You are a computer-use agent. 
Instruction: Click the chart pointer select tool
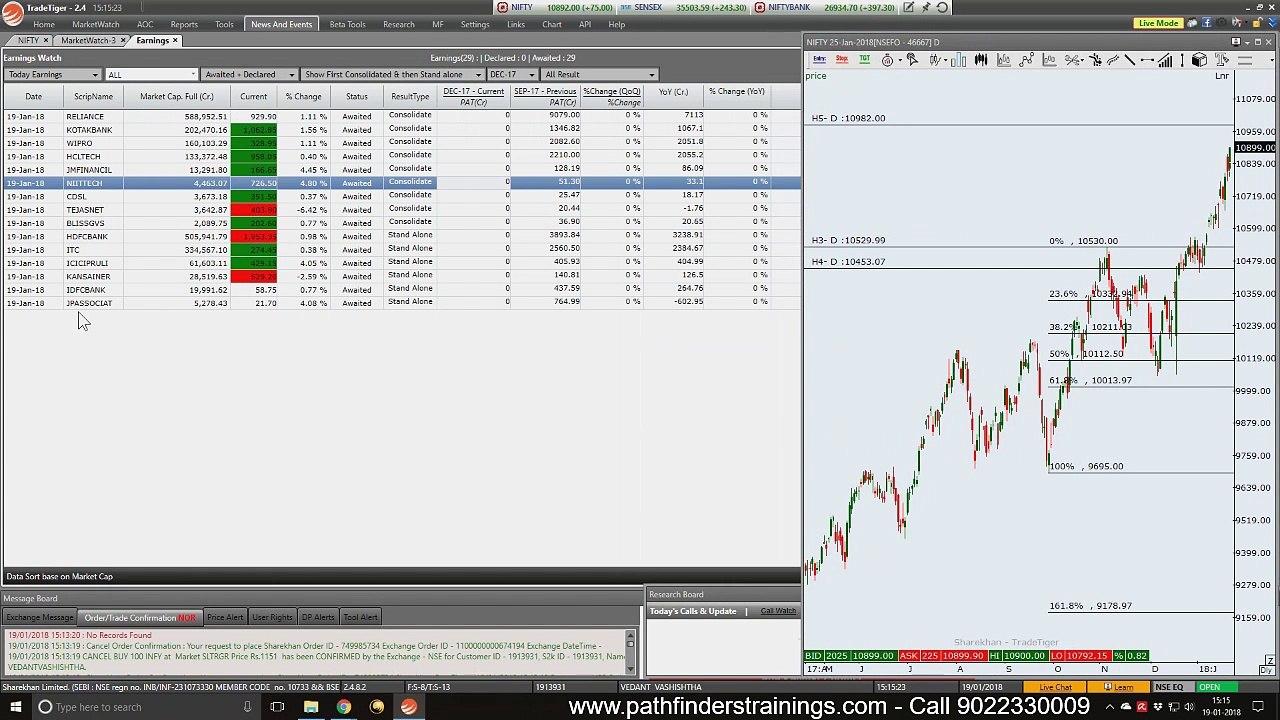(911, 60)
